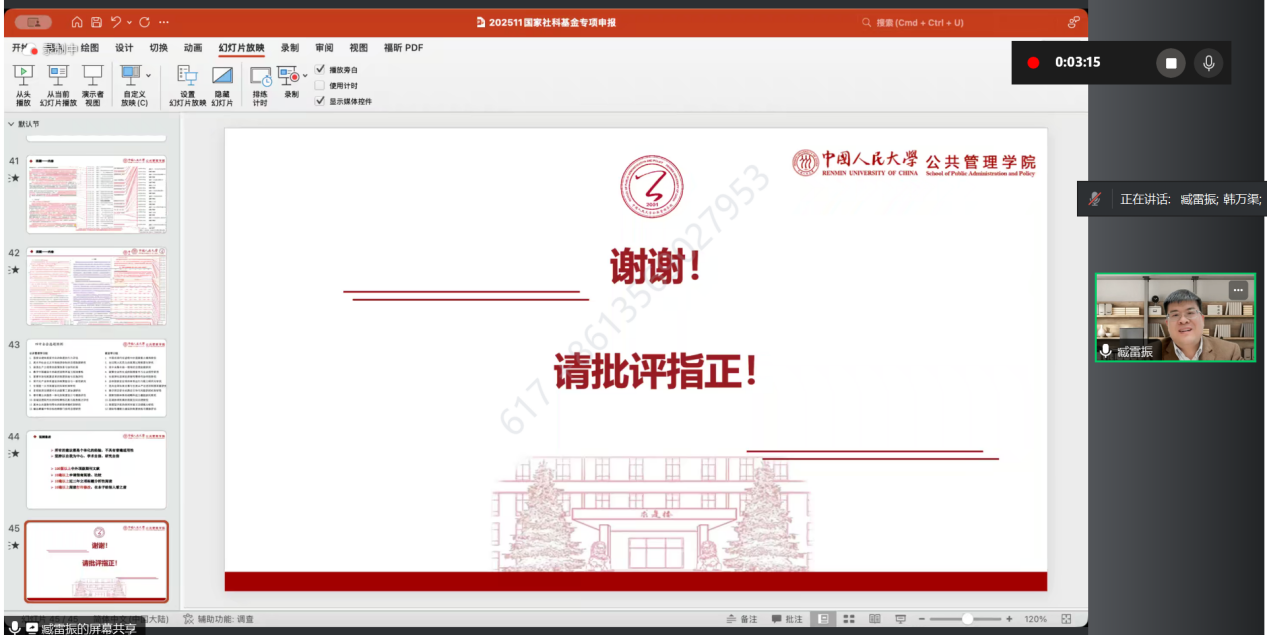
Task: Open 演示者视图 presenter view
Action: coord(93,76)
